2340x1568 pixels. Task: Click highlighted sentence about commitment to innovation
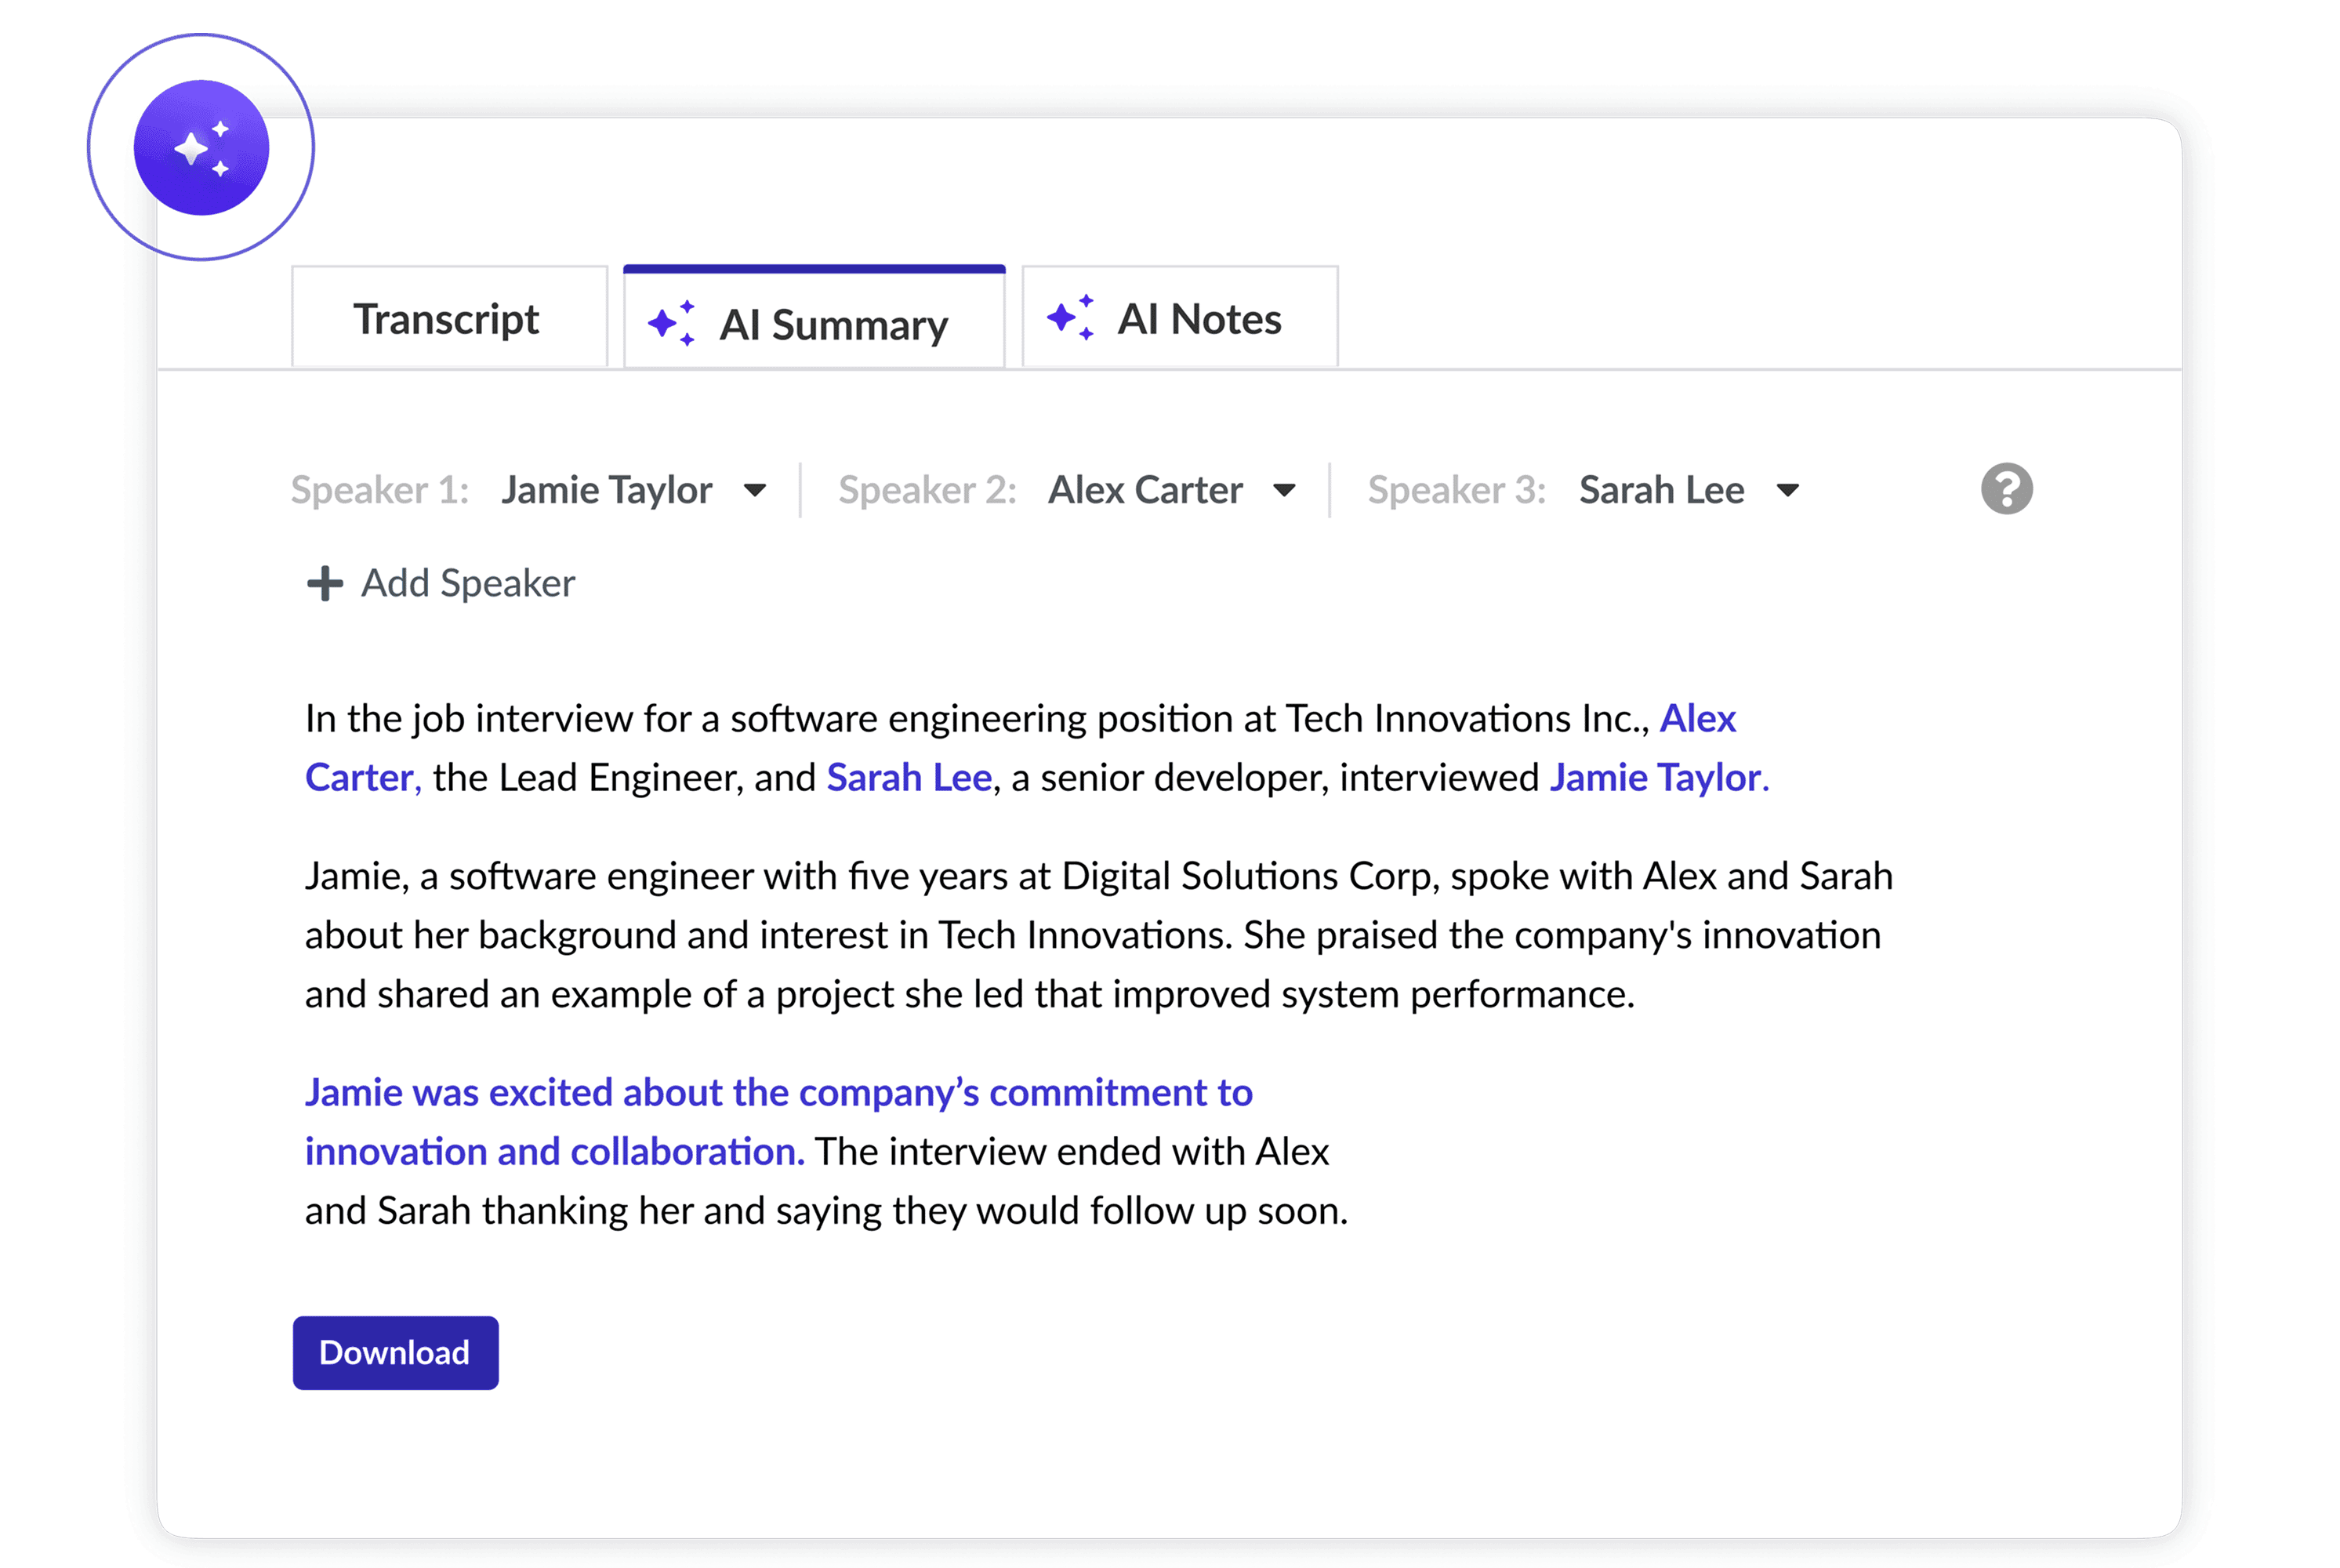pyautogui.click(x=778, y=1122)
